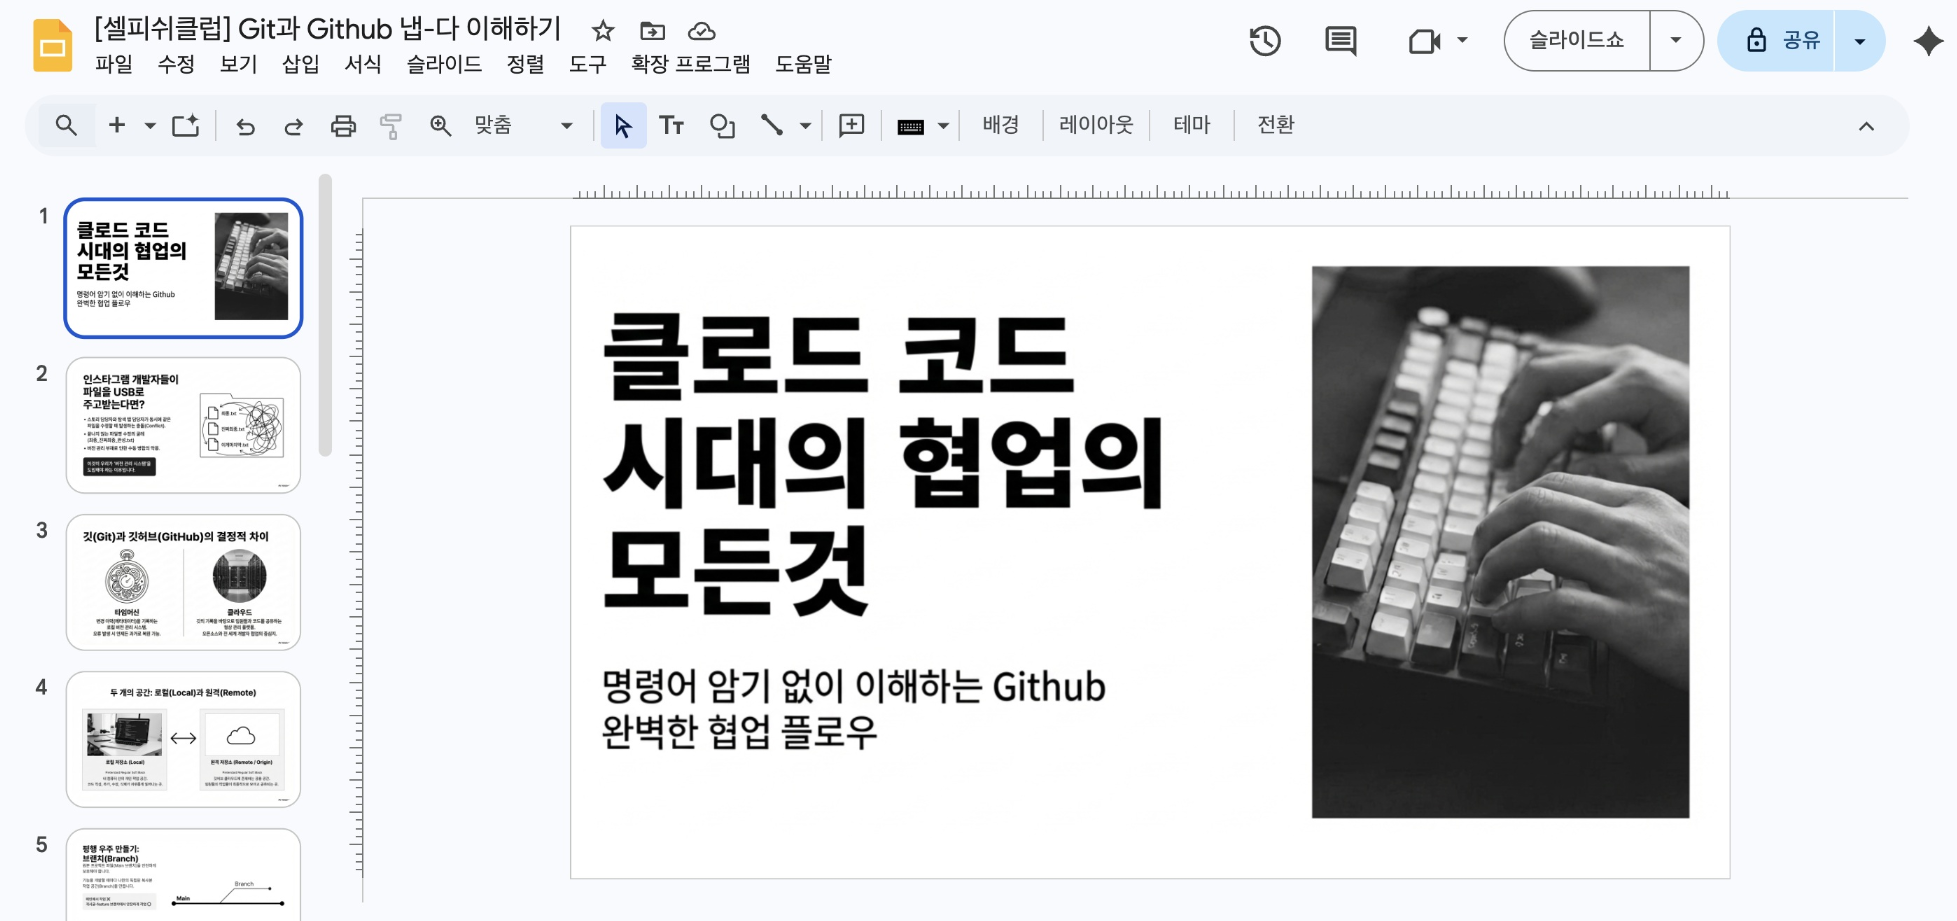Rename the presentation title
The width and height of the screenshot is (1957, 921).
(x=327, y=29)
